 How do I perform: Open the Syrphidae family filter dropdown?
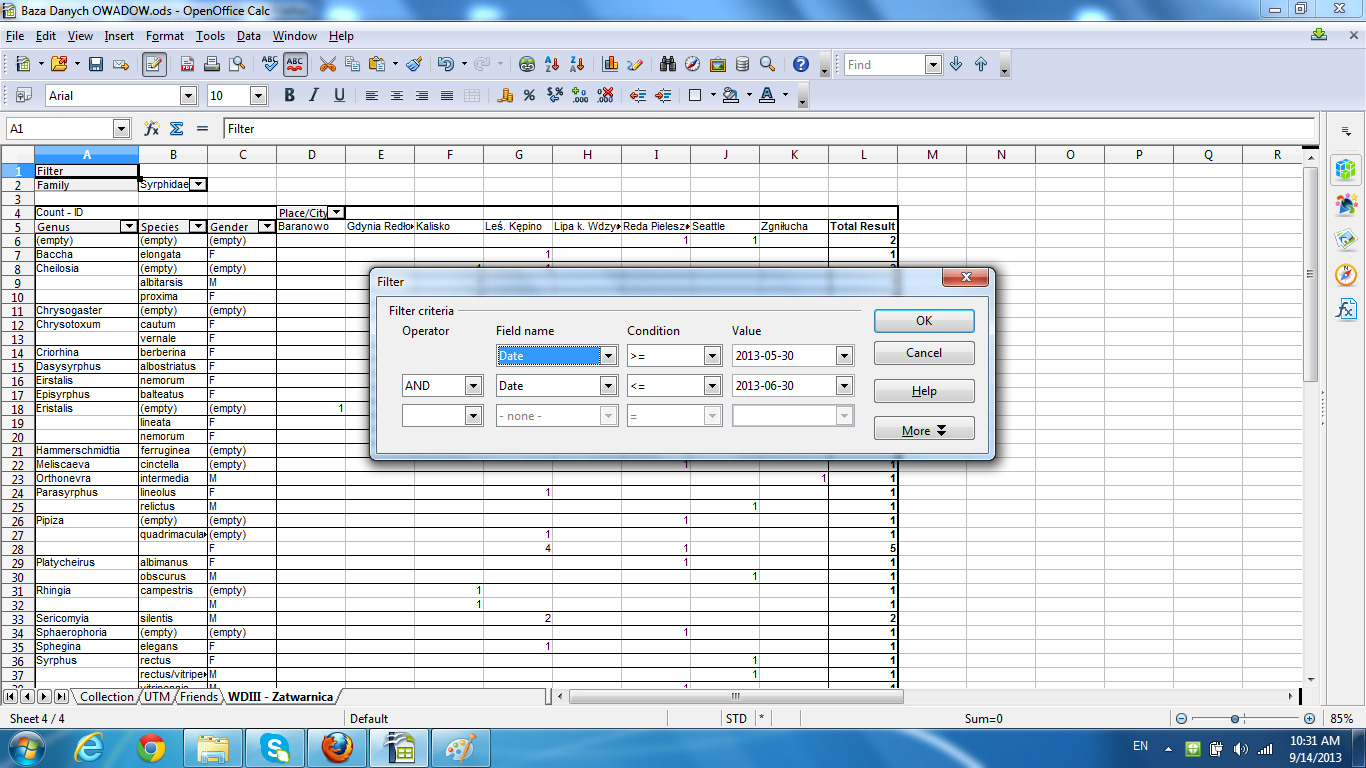[198, 185]
